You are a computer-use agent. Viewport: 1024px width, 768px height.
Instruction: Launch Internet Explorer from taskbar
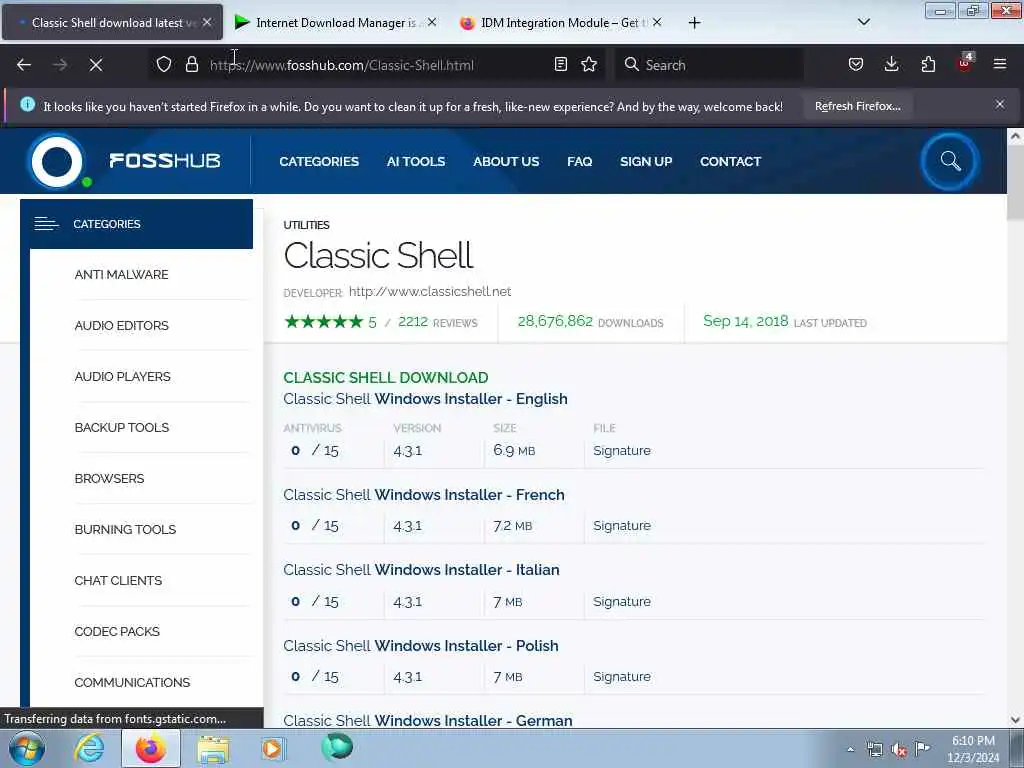click(x=89, y=749)
